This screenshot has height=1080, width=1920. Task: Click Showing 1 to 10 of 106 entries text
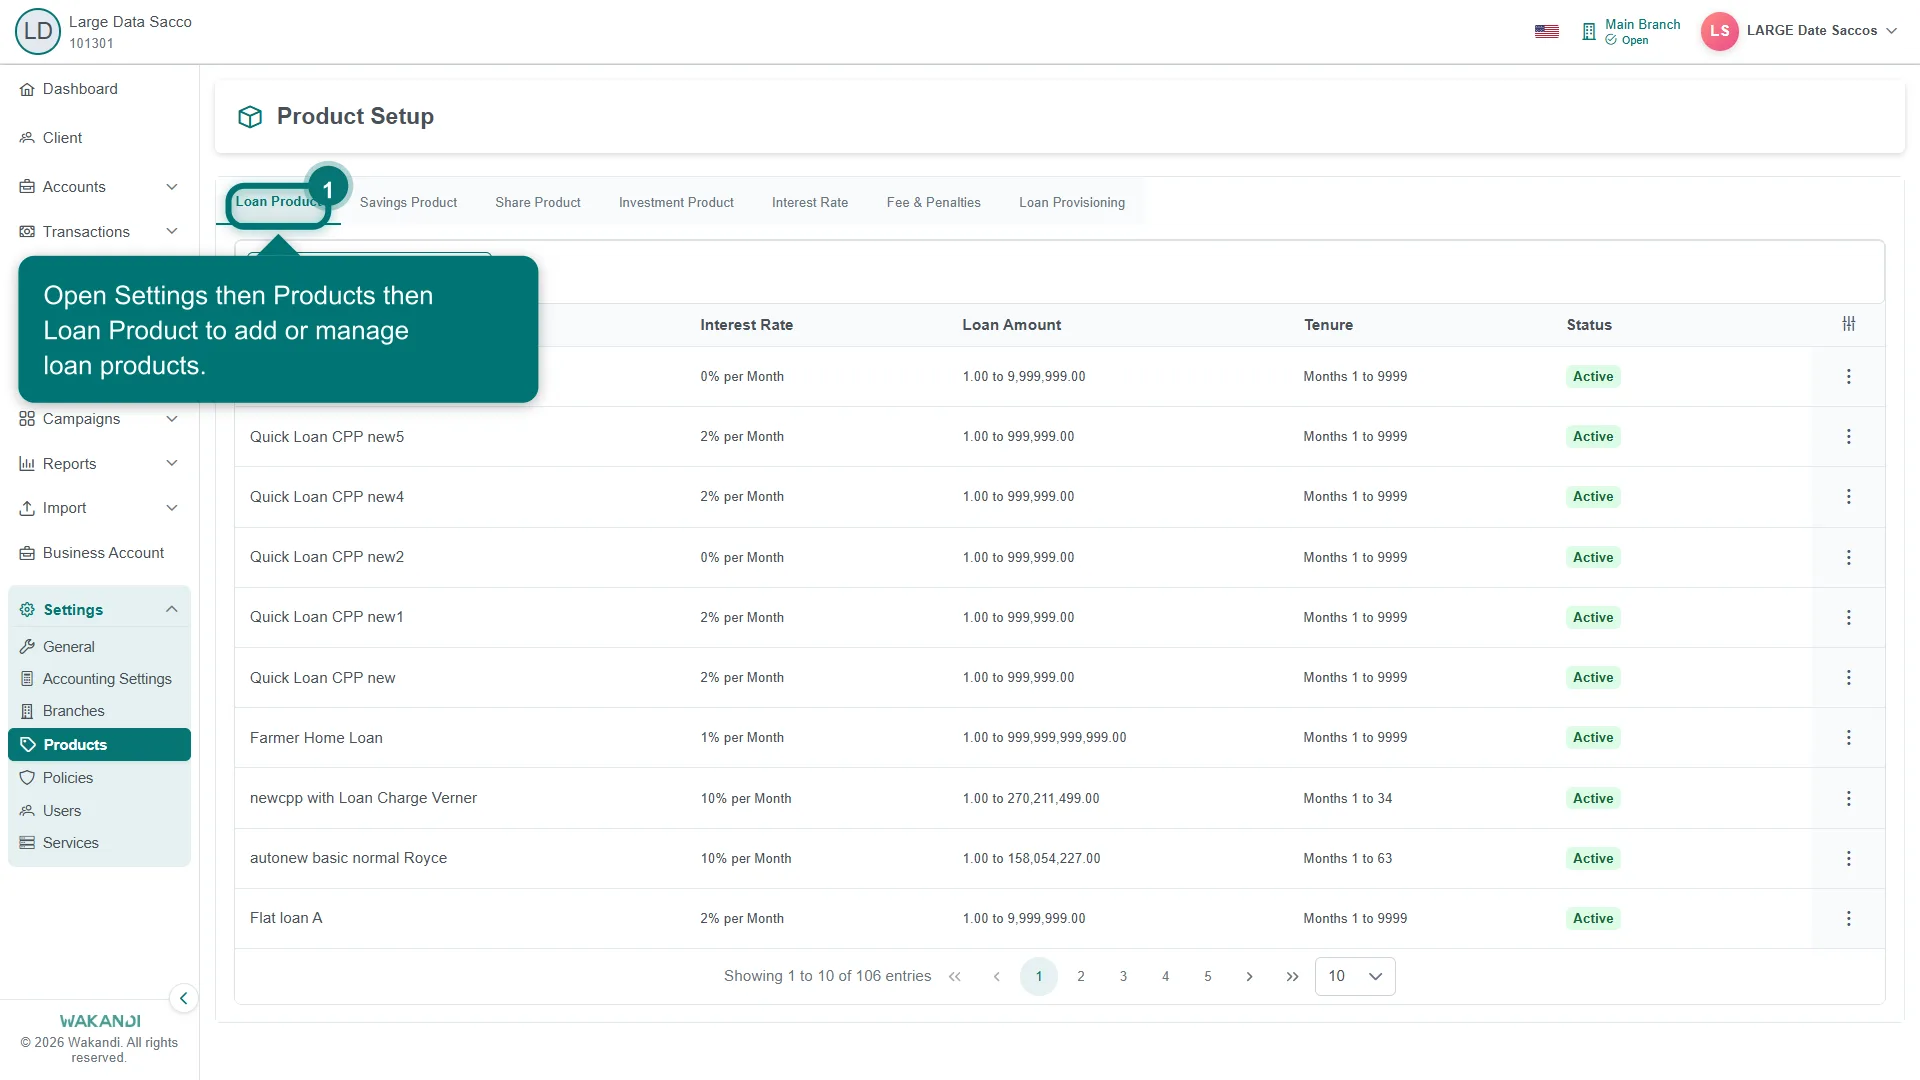[827, 977]
